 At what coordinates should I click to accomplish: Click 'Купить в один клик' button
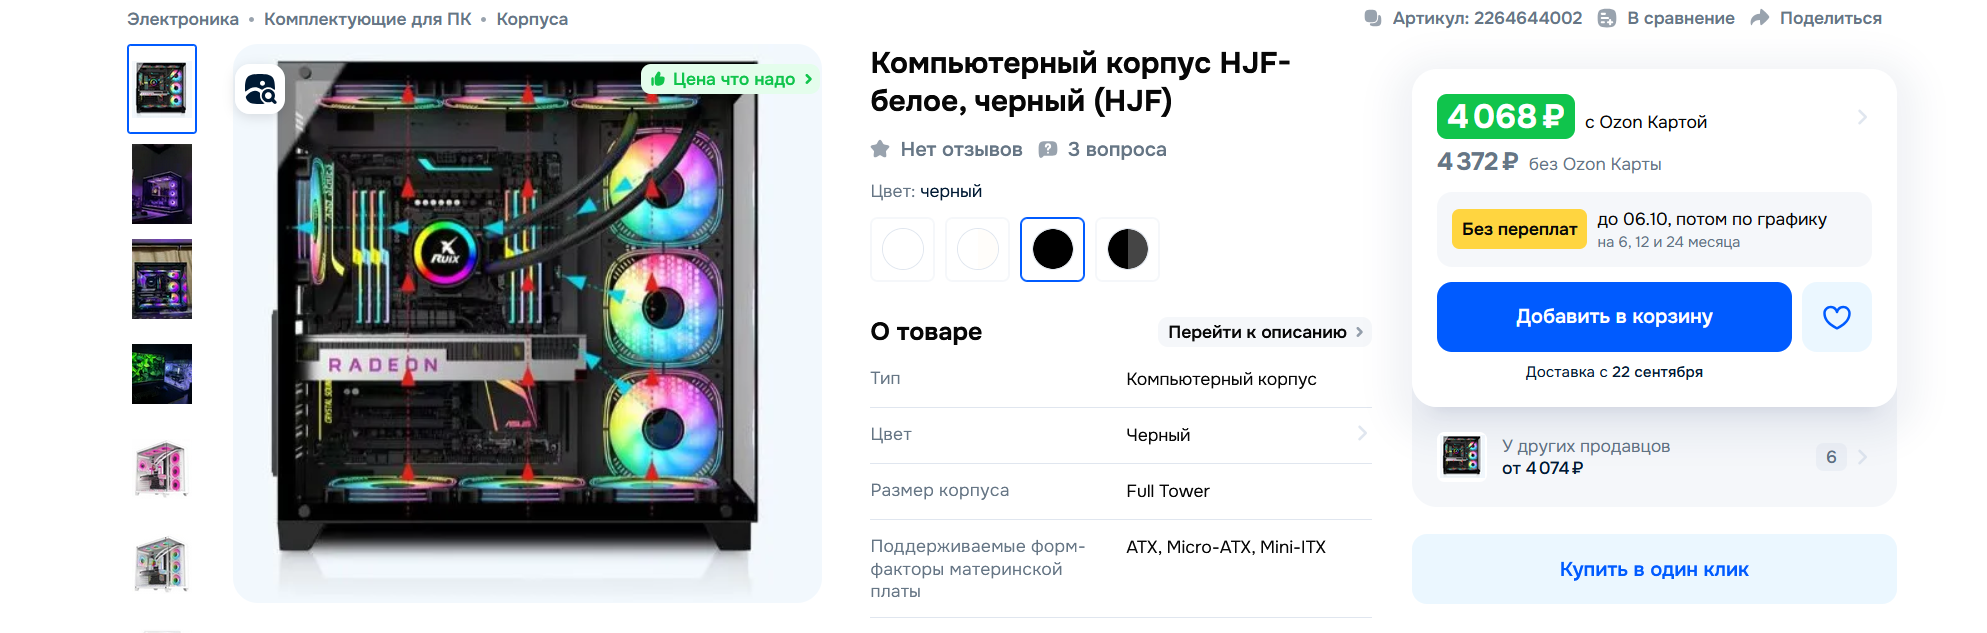(x=1653, y=569)
